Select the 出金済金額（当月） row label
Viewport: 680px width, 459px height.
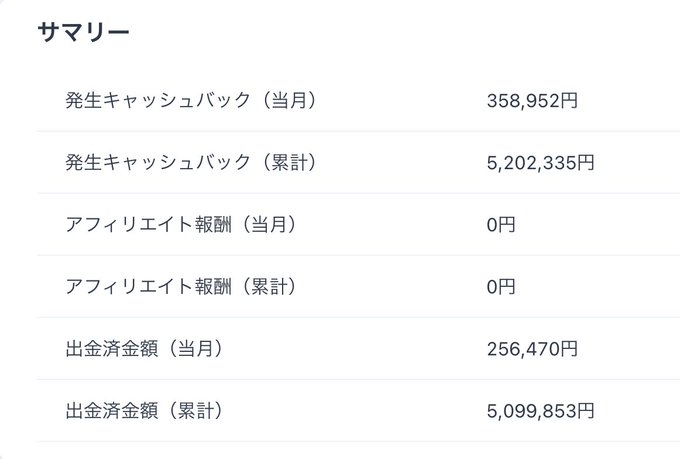tap(143, 349)
